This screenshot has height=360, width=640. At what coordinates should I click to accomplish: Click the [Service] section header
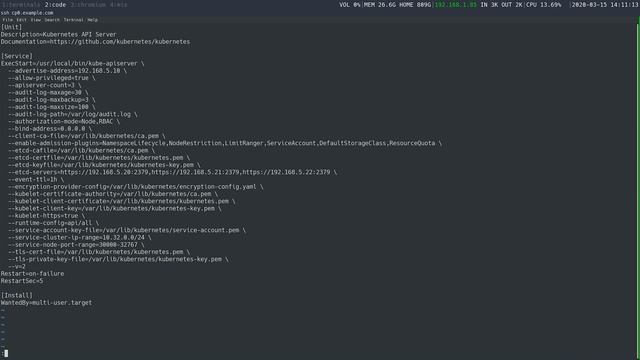click(x=17, y=56)
